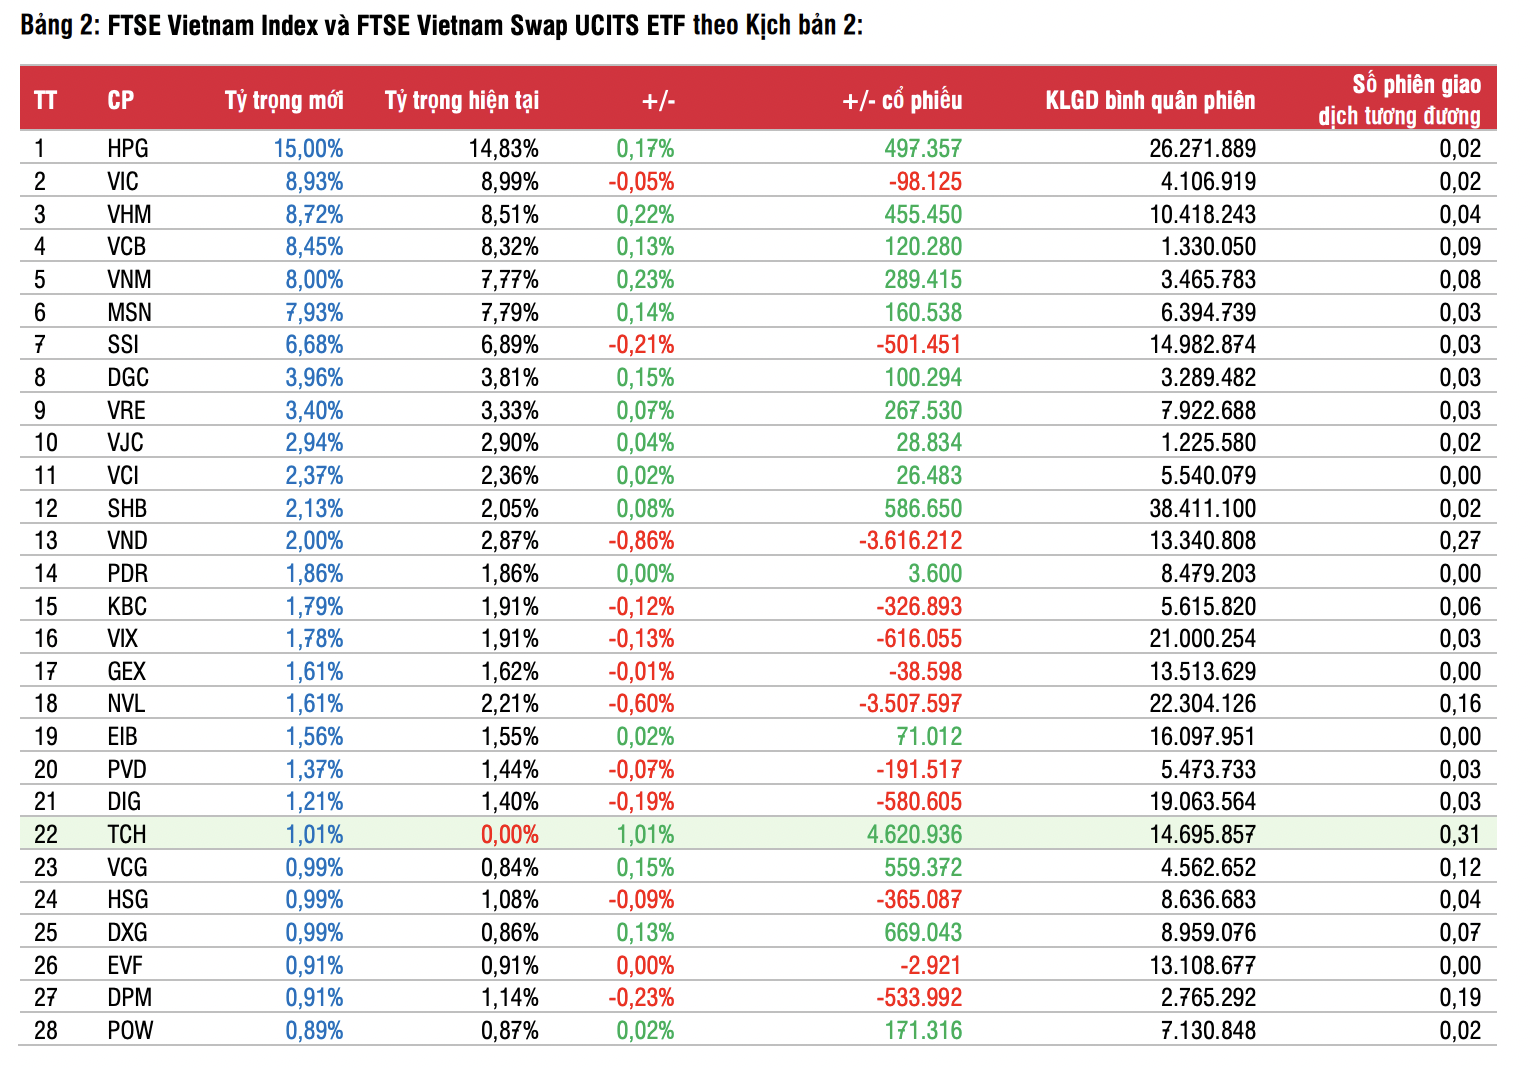The image size is (1530, 1068).
Task: Select the GEX ticker cell
Action: coord(127,671)
